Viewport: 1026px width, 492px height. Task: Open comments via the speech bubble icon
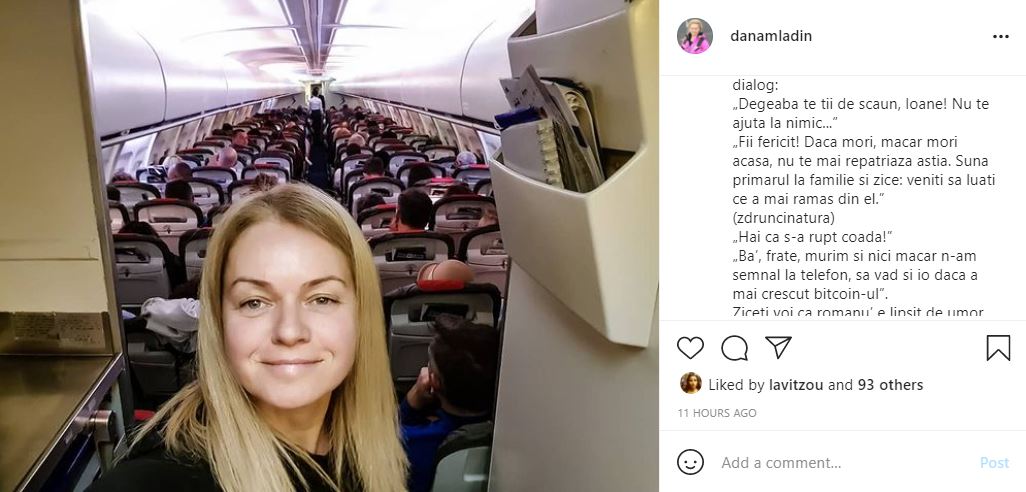(734, 348)
